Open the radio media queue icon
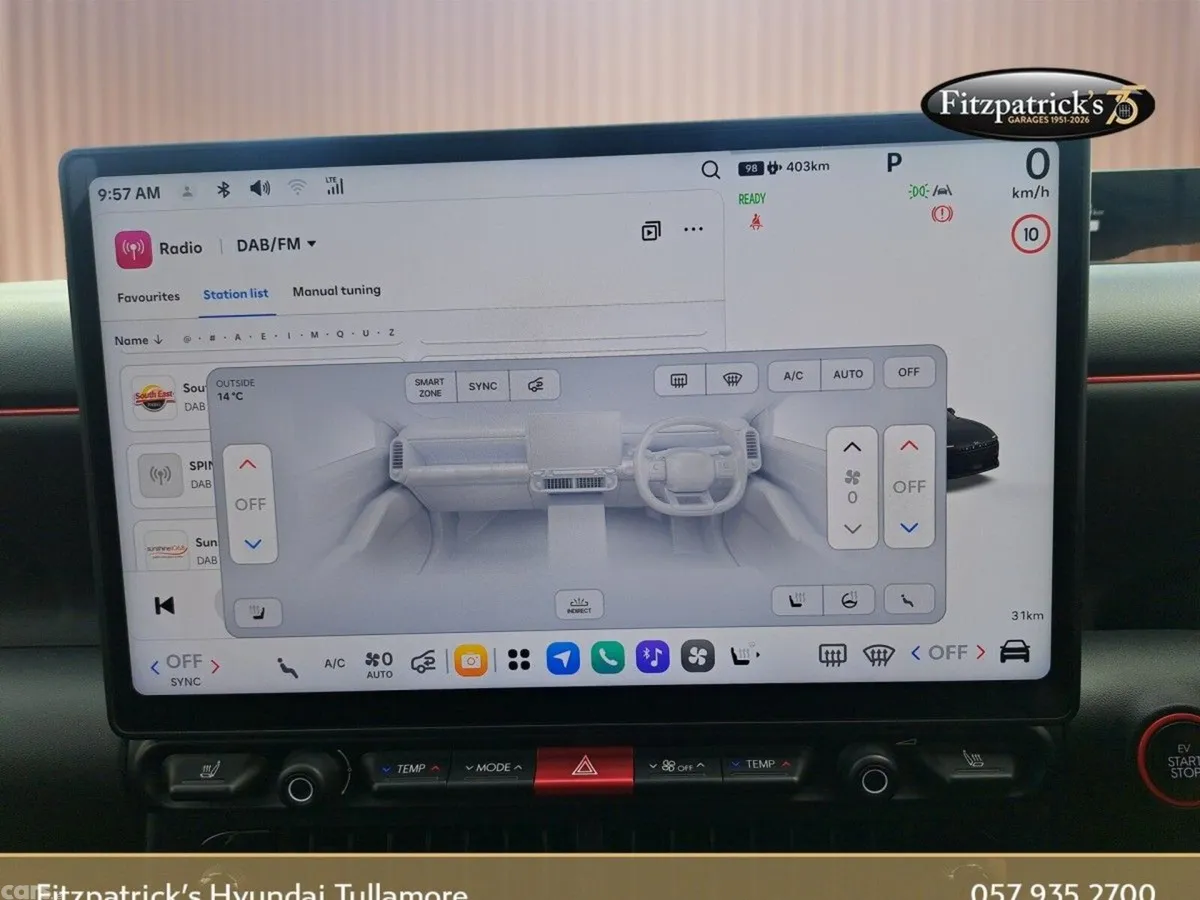 pos(651,231)
